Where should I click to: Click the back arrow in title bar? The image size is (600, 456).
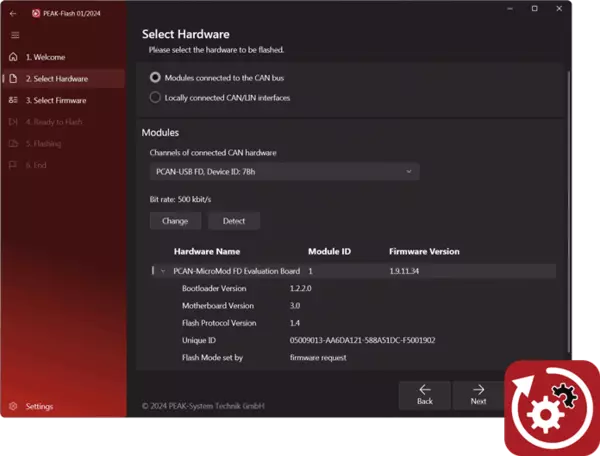[x=13, y=13]
